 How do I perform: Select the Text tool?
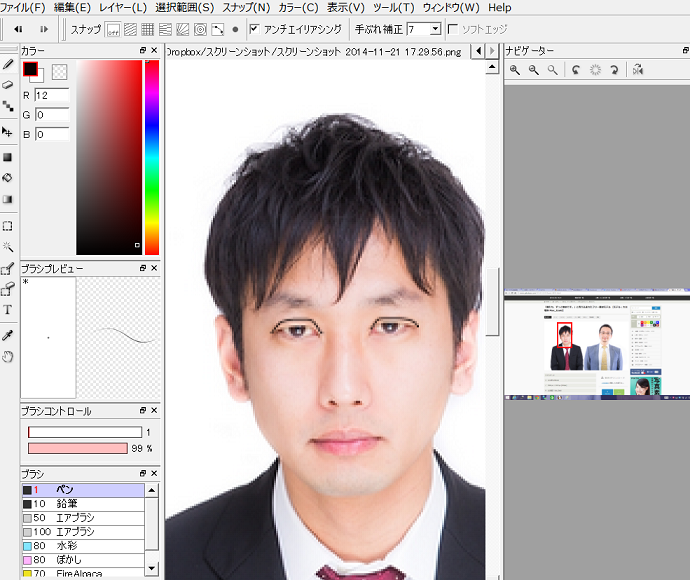point(8,309)
